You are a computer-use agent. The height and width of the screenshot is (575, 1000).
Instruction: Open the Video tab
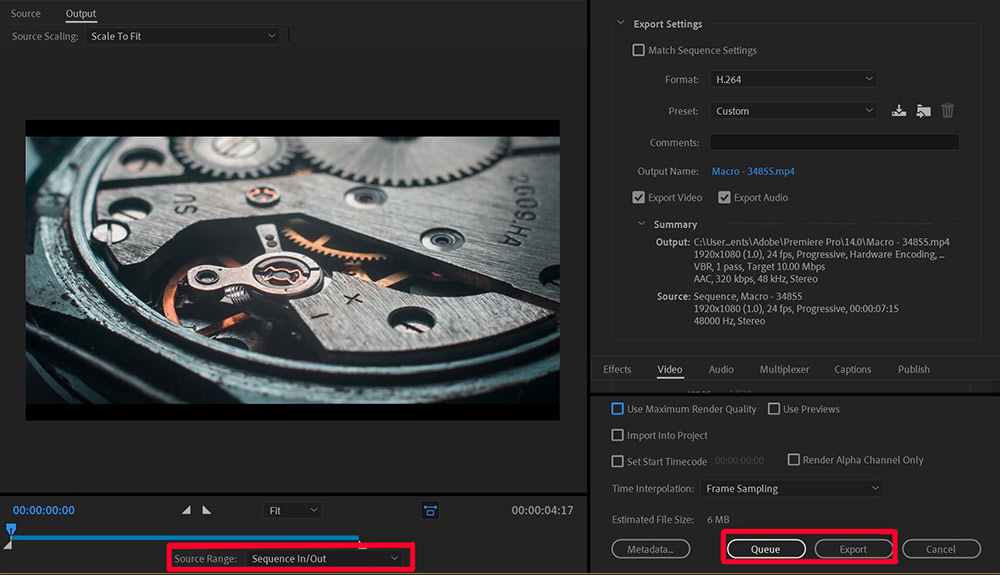[x=670, y=369]
